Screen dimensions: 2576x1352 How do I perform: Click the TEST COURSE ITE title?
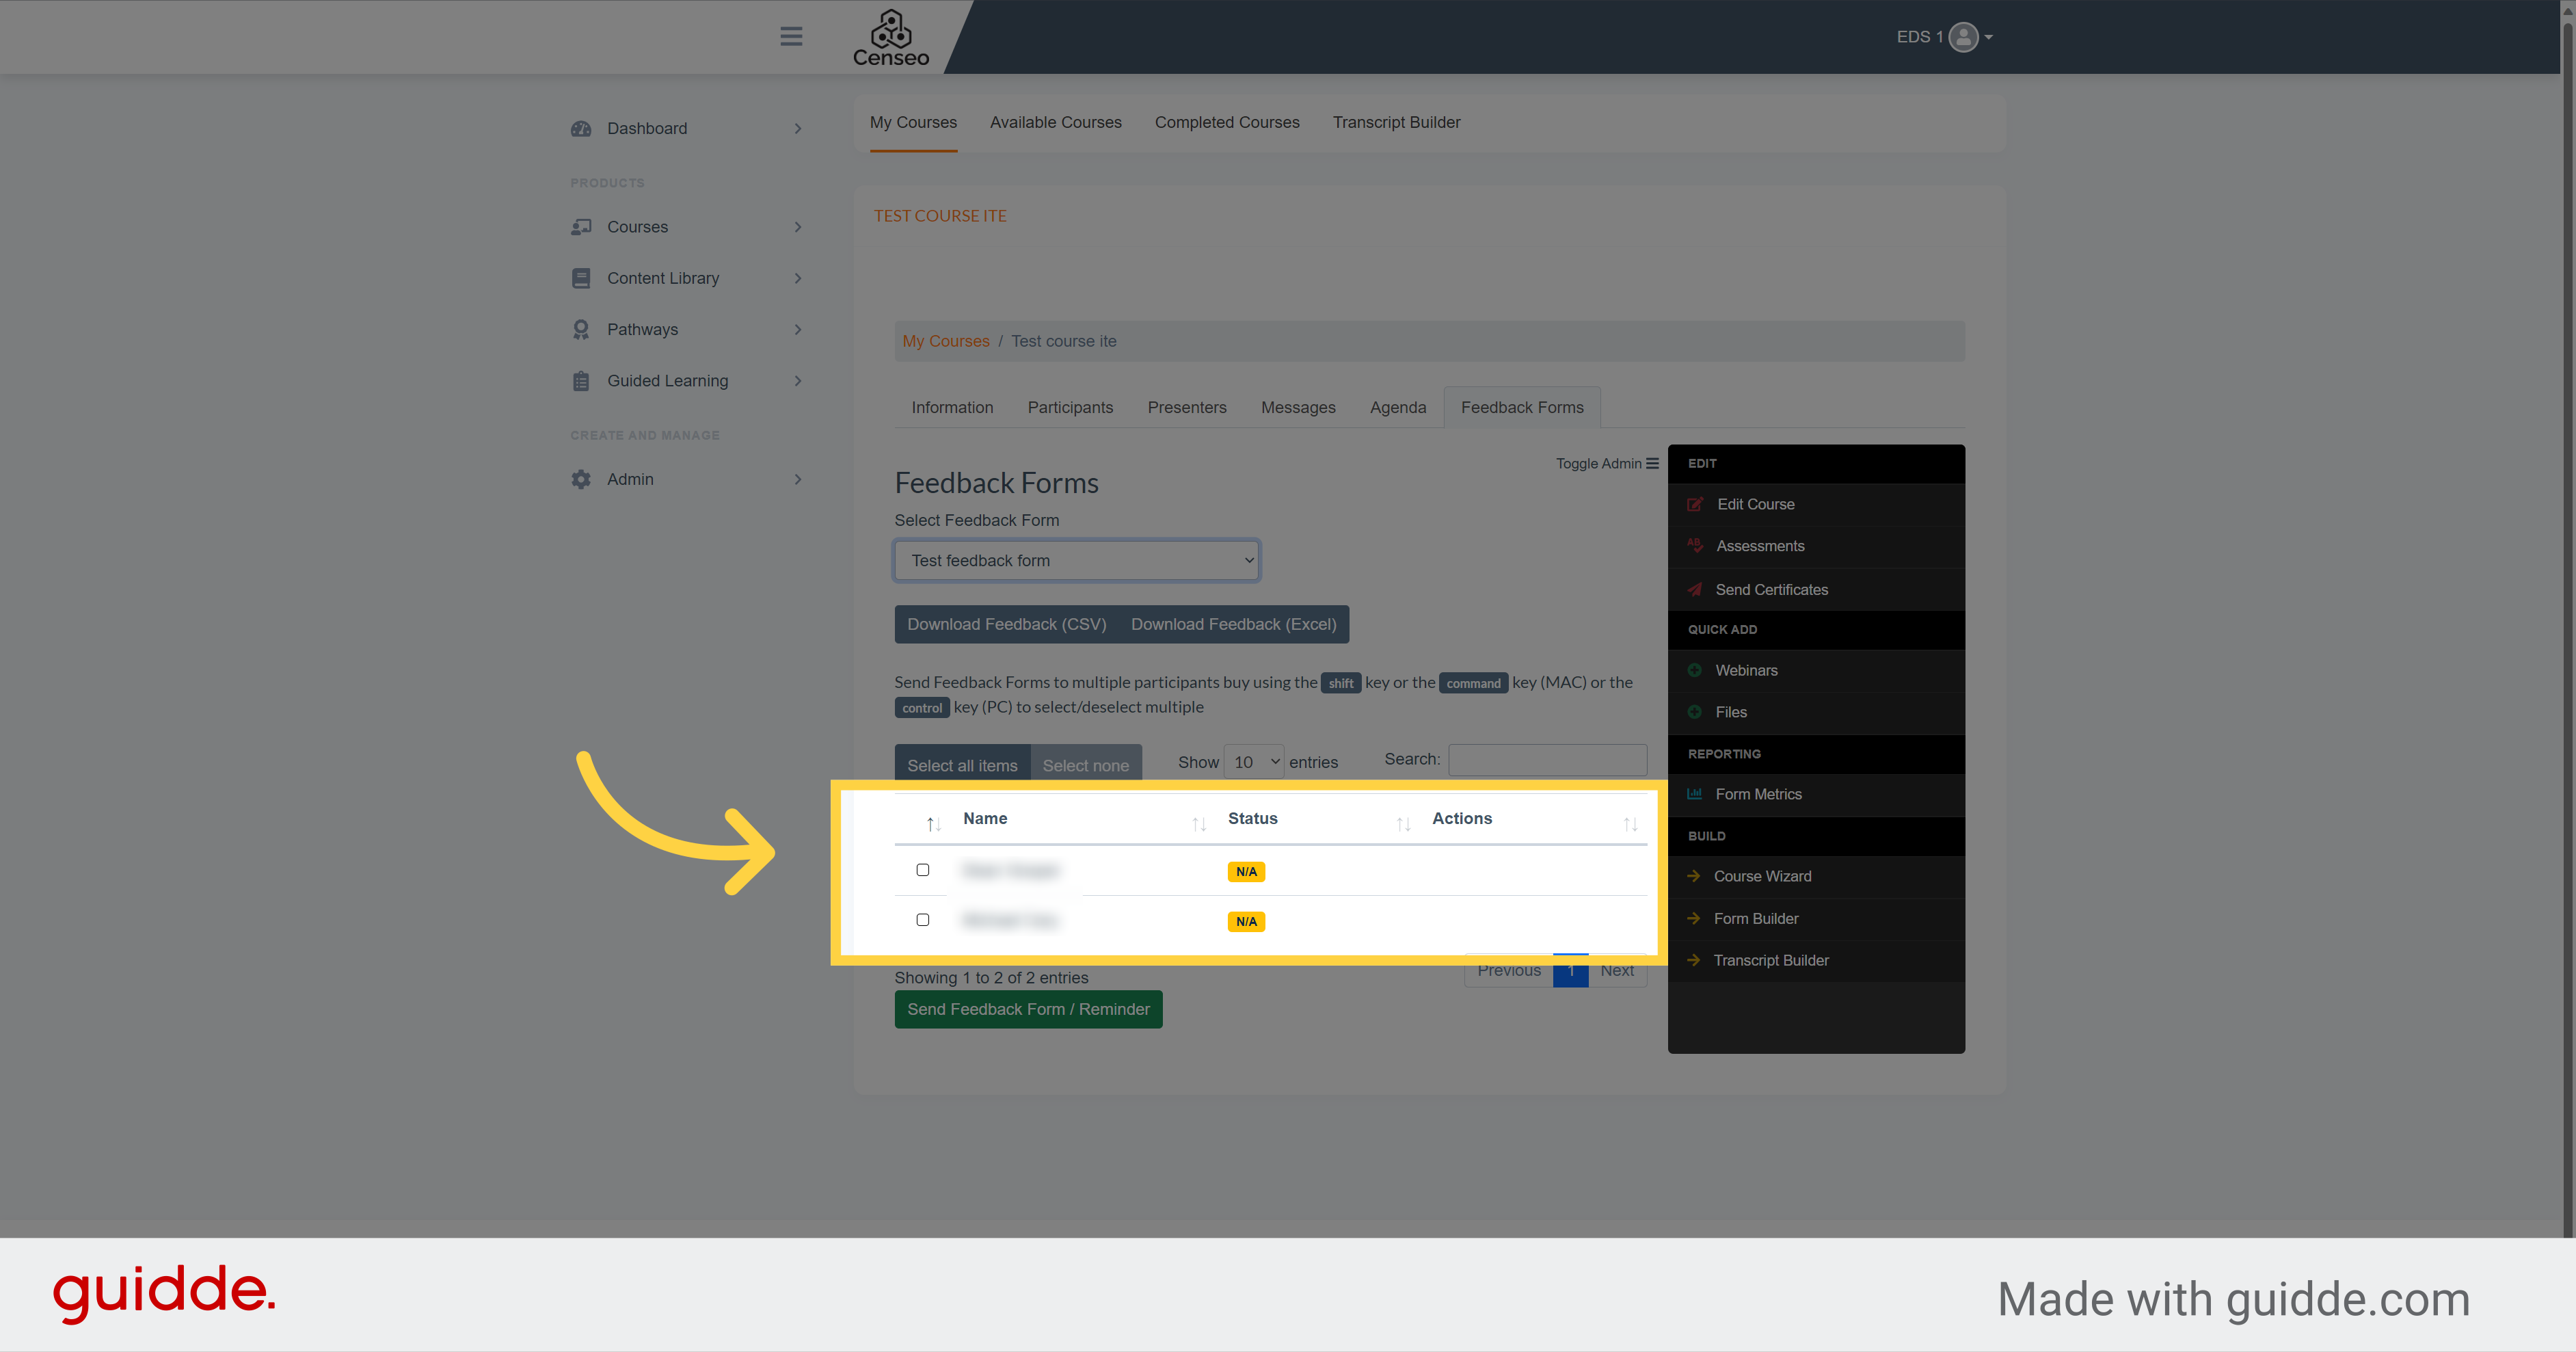pos(940,216)
